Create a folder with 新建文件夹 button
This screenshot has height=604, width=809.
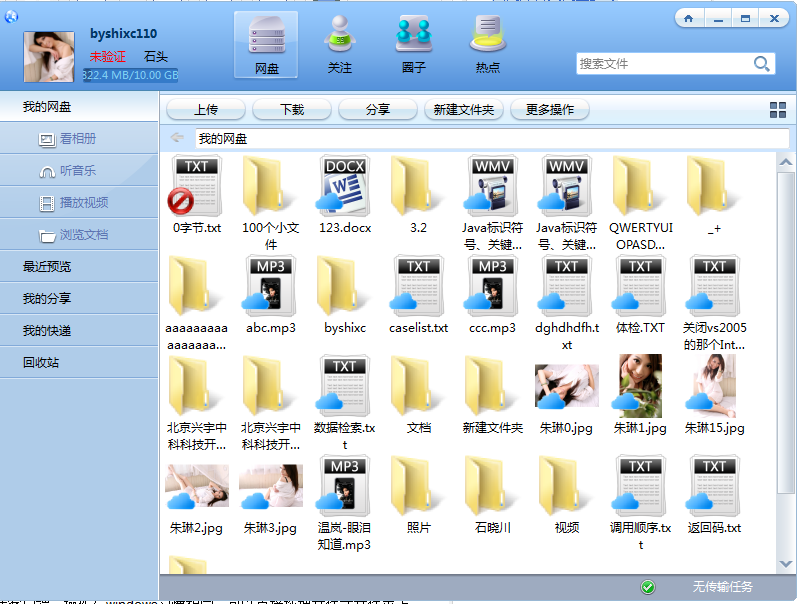(x=464, y=109)
